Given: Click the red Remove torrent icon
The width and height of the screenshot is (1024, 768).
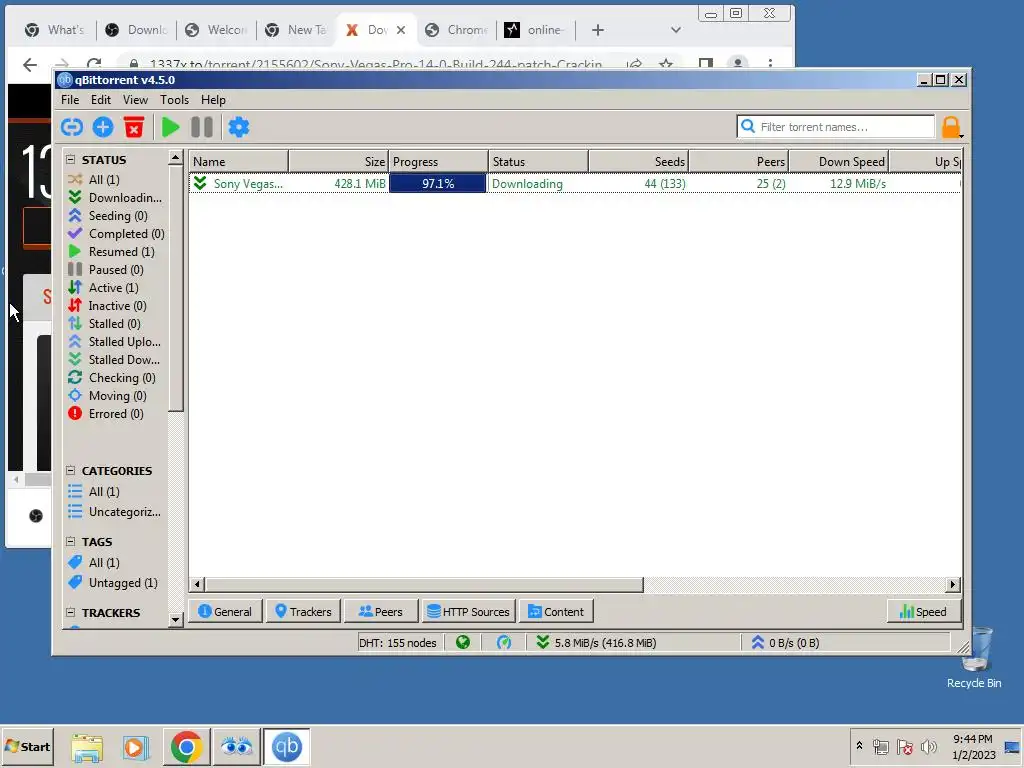Looking at the screenshot, I should pos(134,127).
